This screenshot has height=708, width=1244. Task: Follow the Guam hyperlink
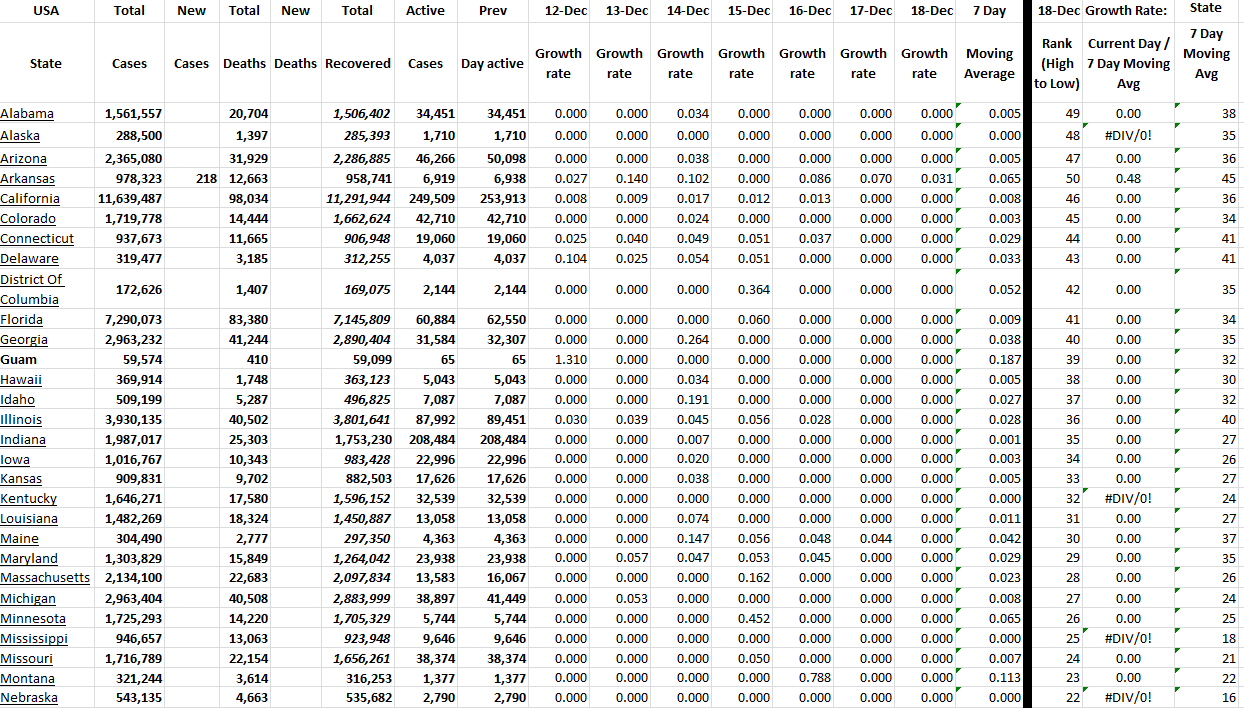pos(20,359)
